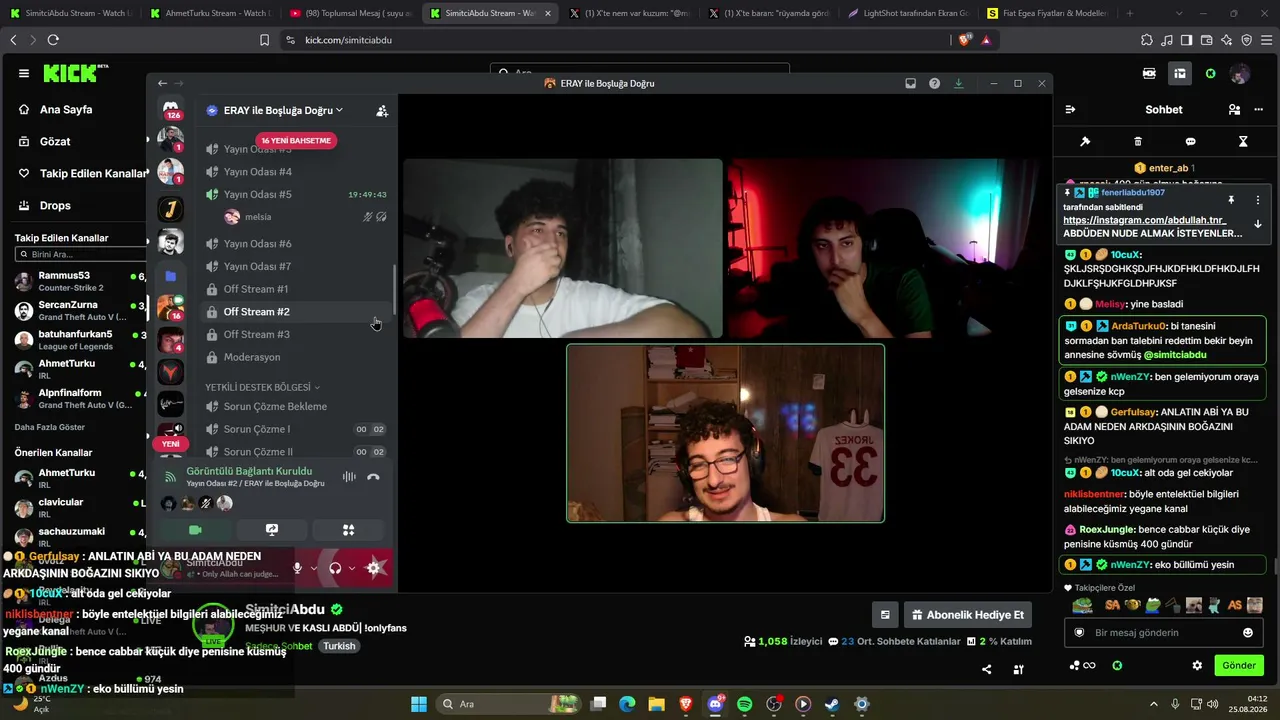Join Sorun Çözme I channel
Image resolution: width=1280 pixels, height=720 pixels.
coord(297,429)
